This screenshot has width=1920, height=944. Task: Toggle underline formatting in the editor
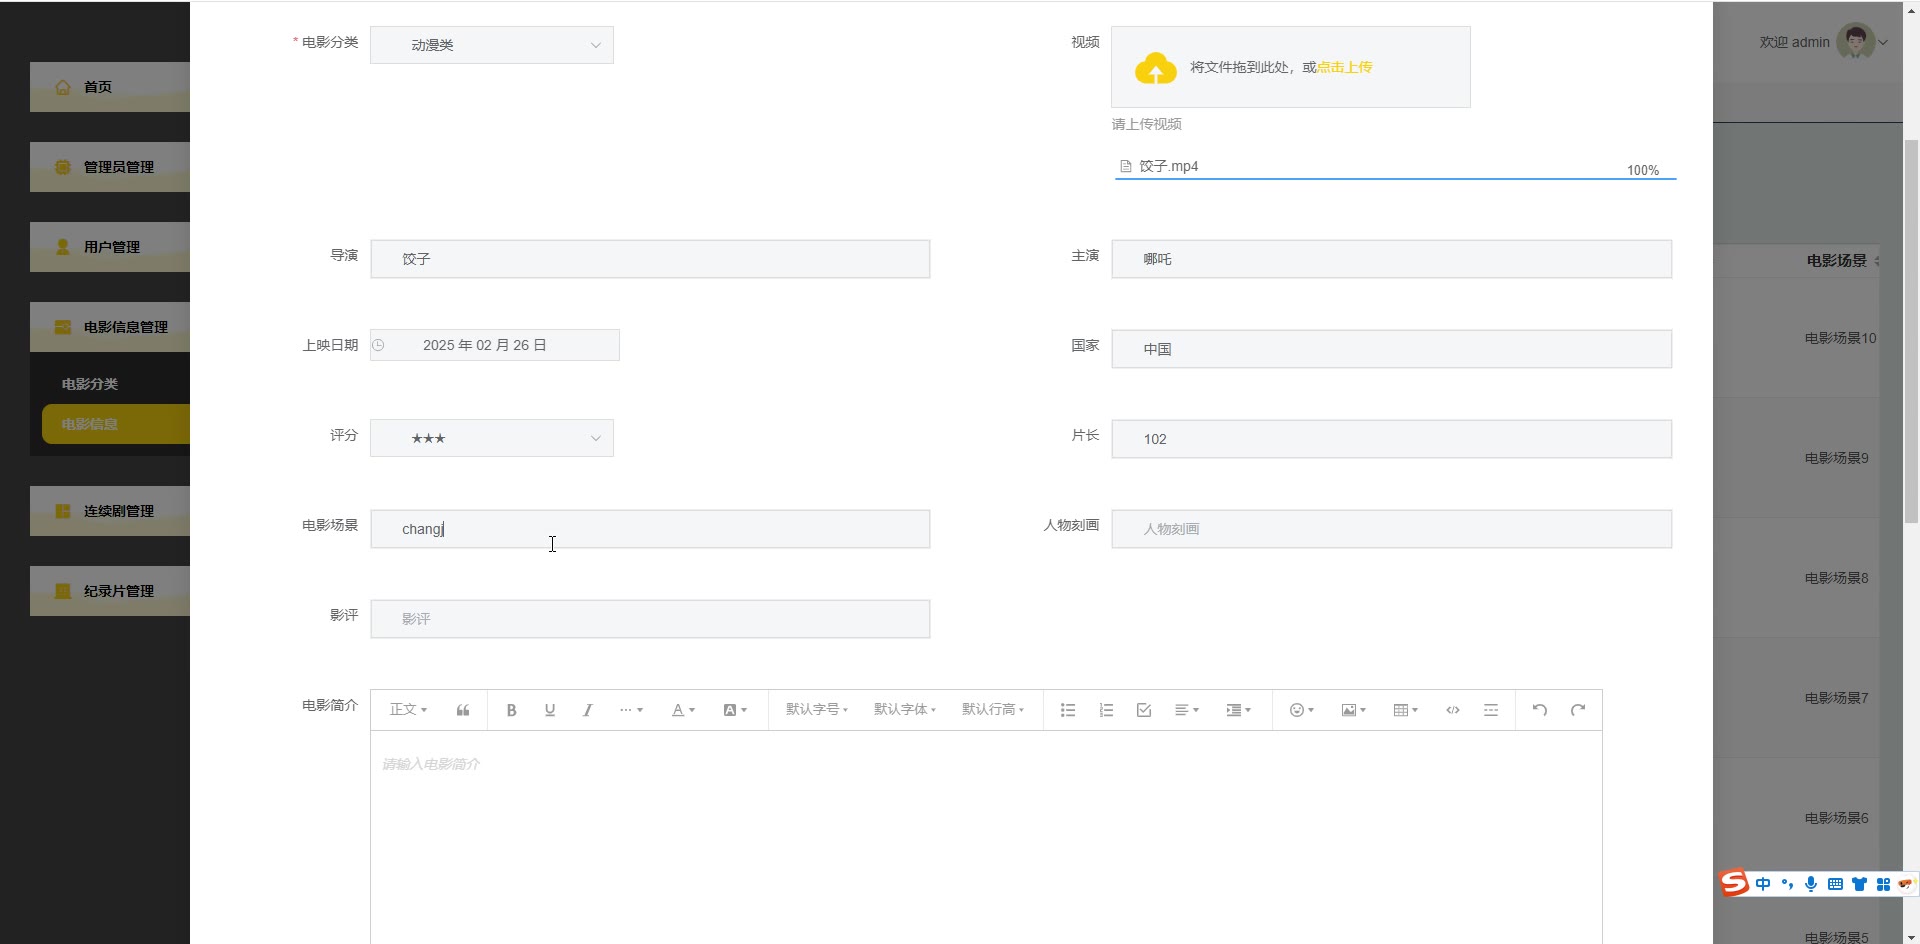tap(549, 710)
